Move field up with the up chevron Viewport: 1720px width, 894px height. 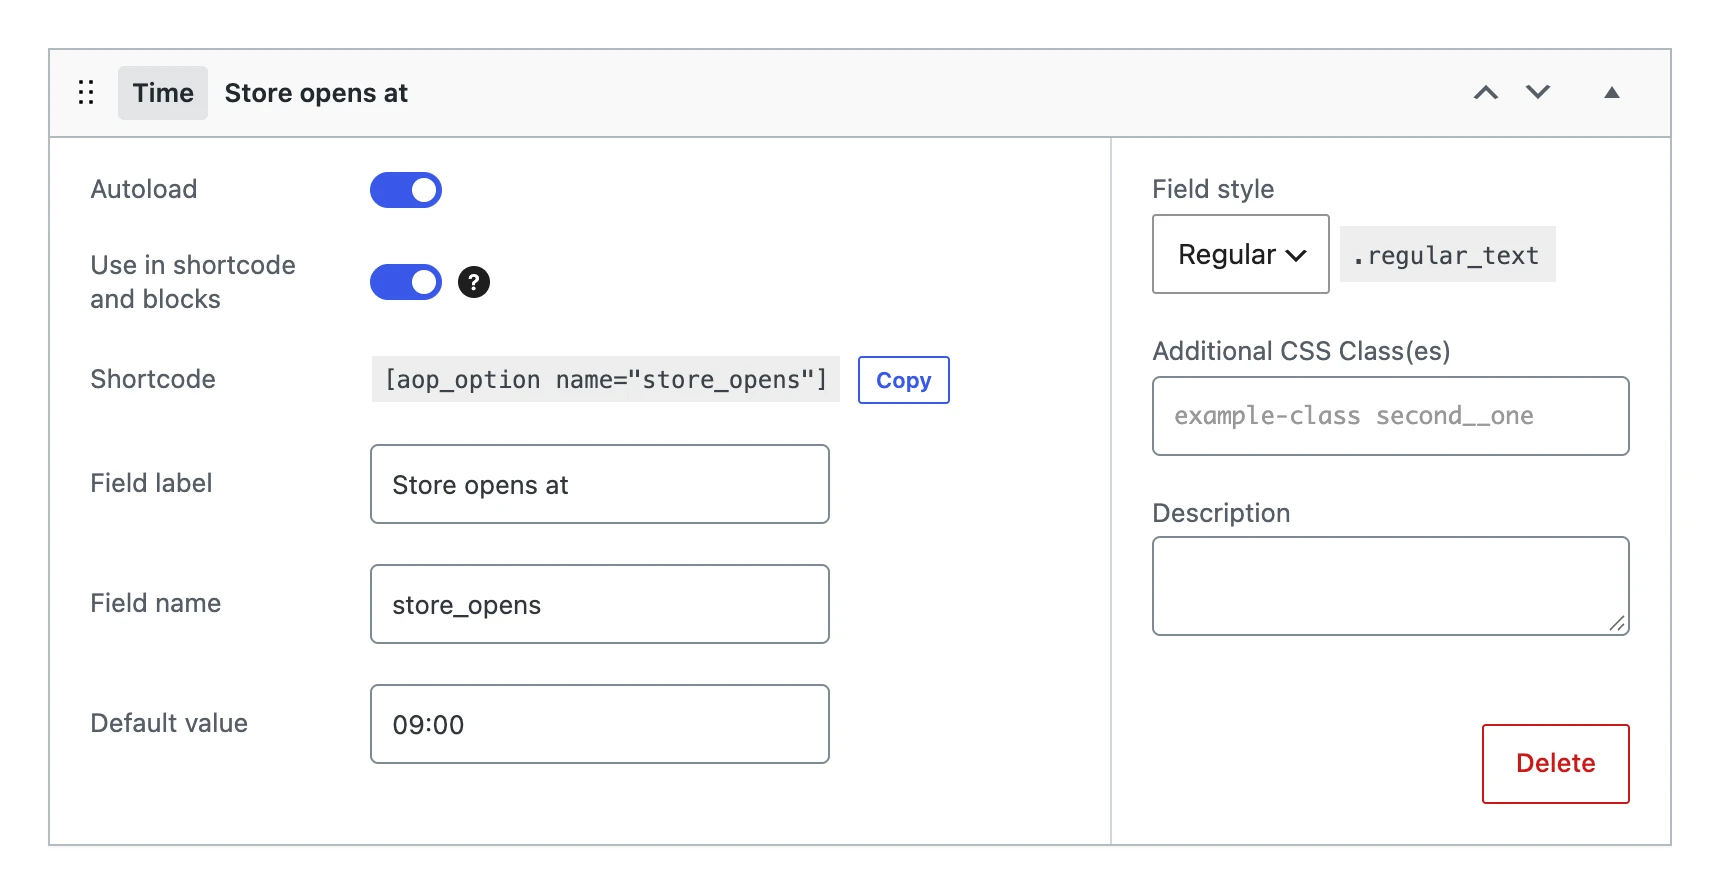(x=1486, y=93)
